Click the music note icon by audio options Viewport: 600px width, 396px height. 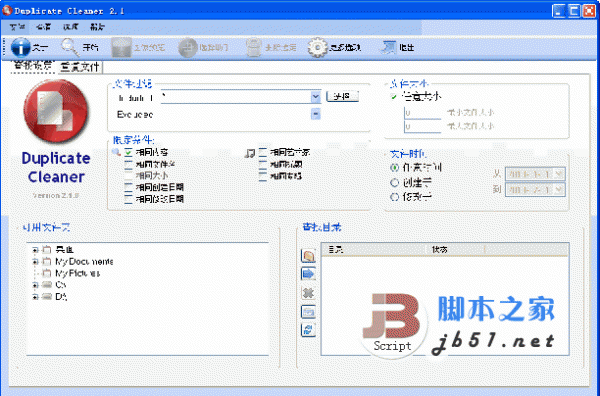click(x=249, y=153)
